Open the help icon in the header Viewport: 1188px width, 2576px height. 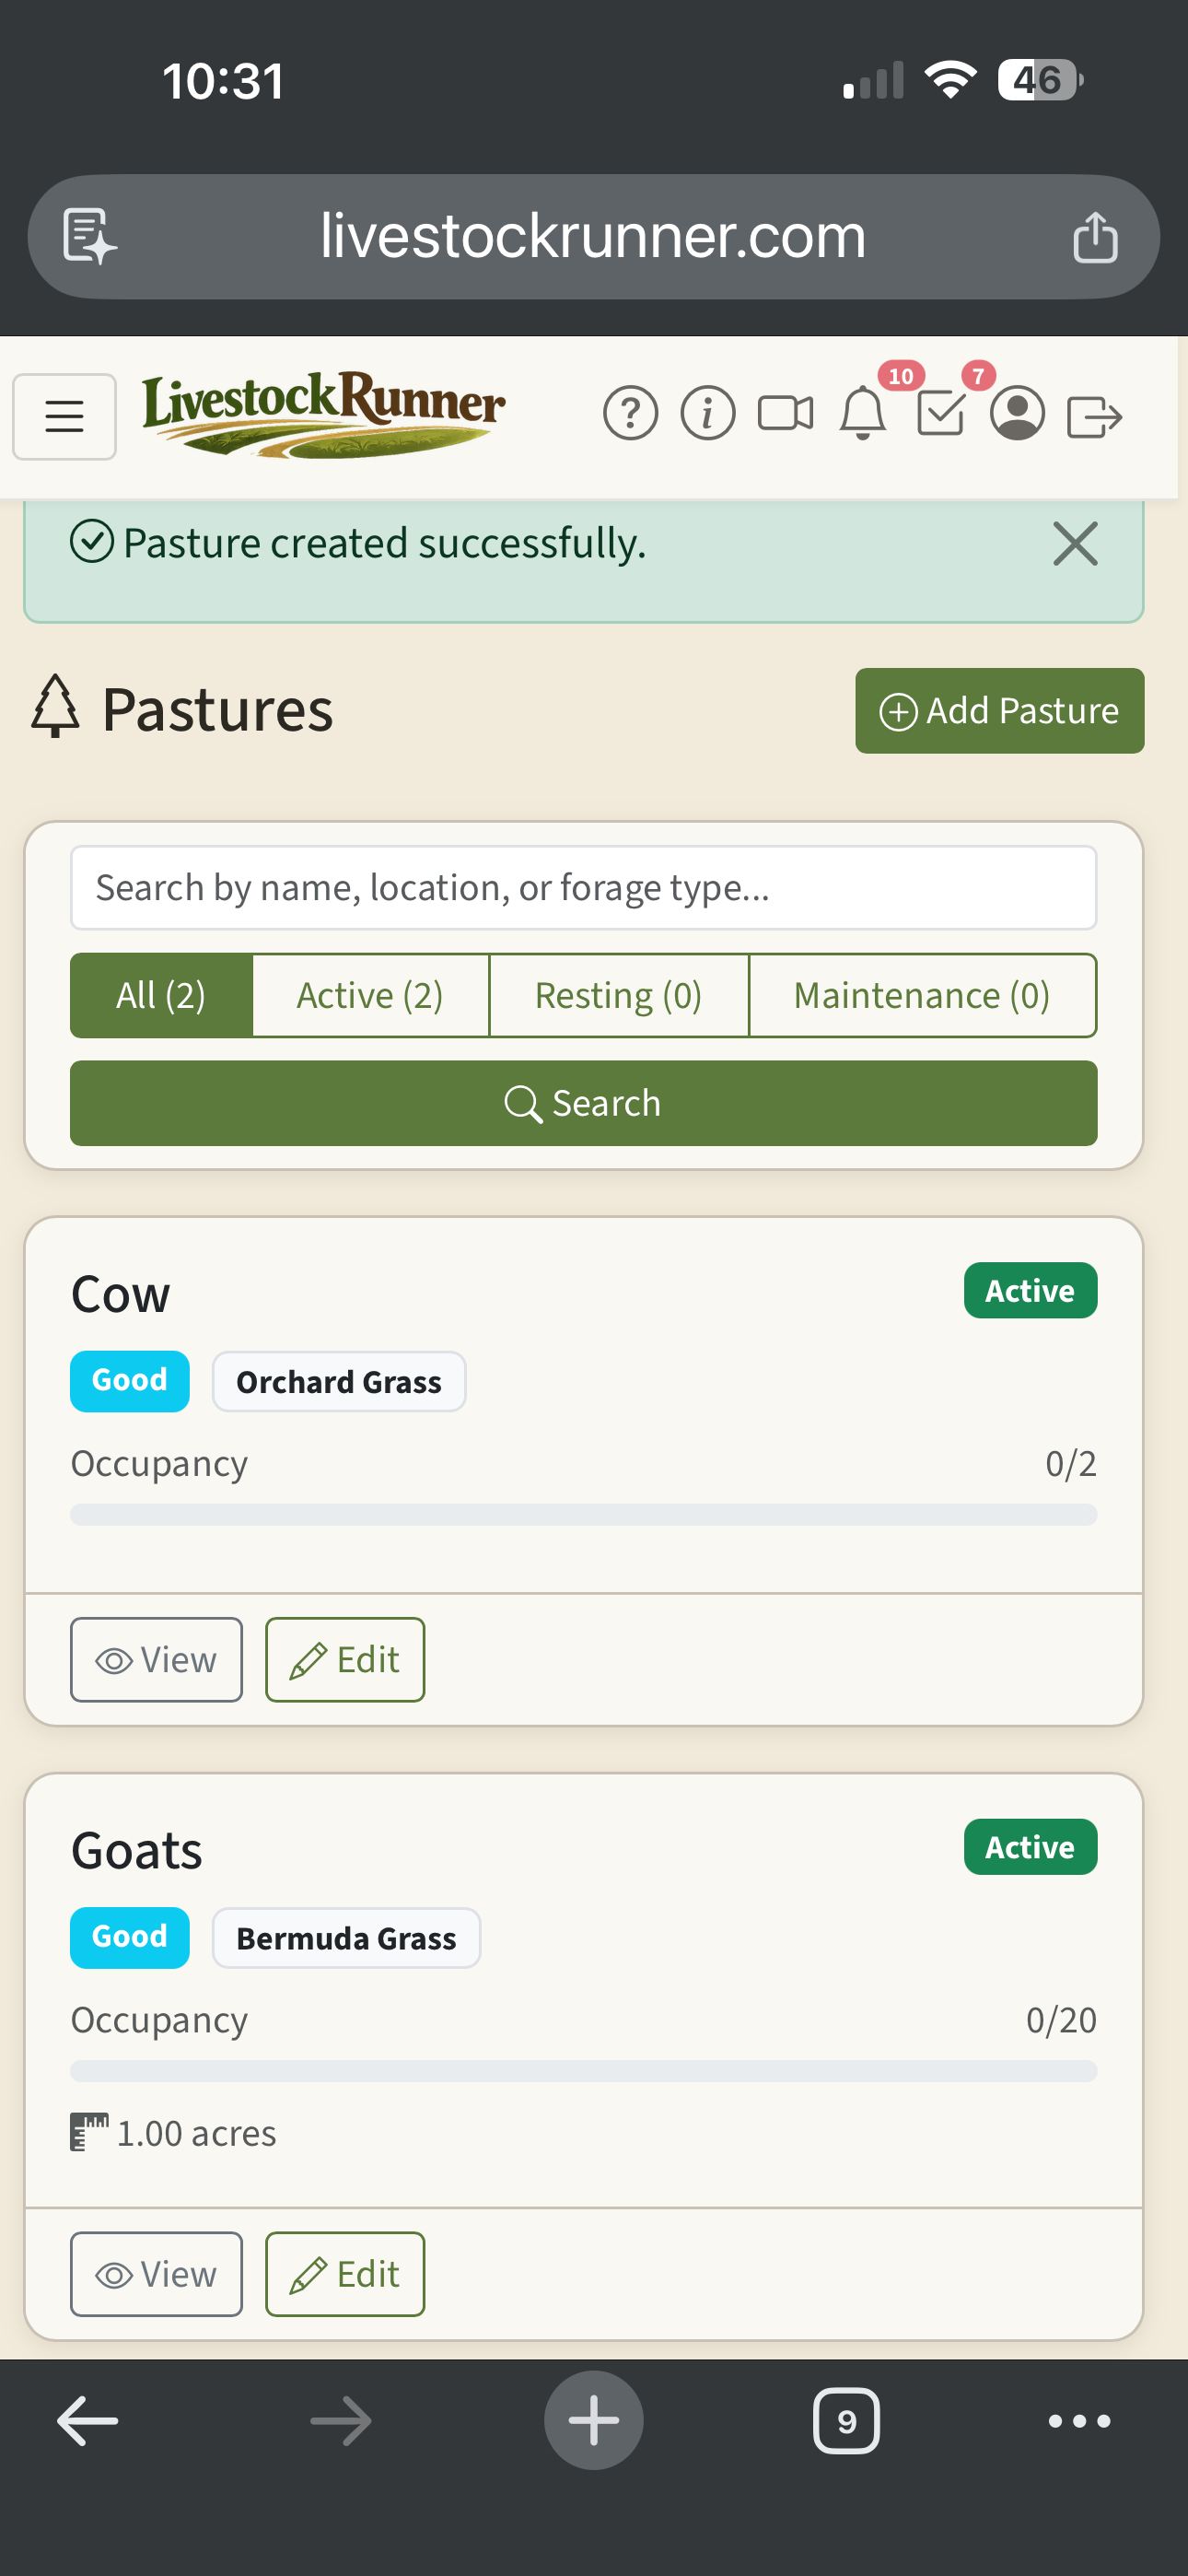coord(630,413)
